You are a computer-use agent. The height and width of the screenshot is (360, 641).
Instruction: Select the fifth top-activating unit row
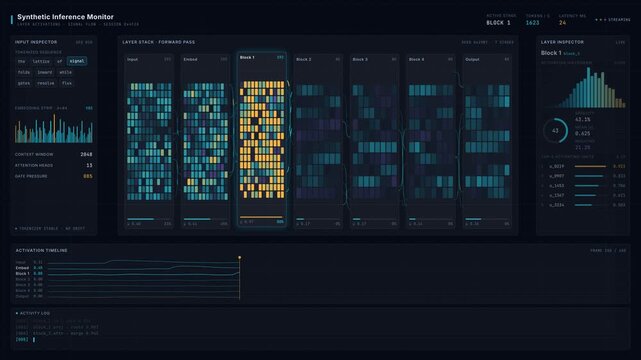pos(583,205)
